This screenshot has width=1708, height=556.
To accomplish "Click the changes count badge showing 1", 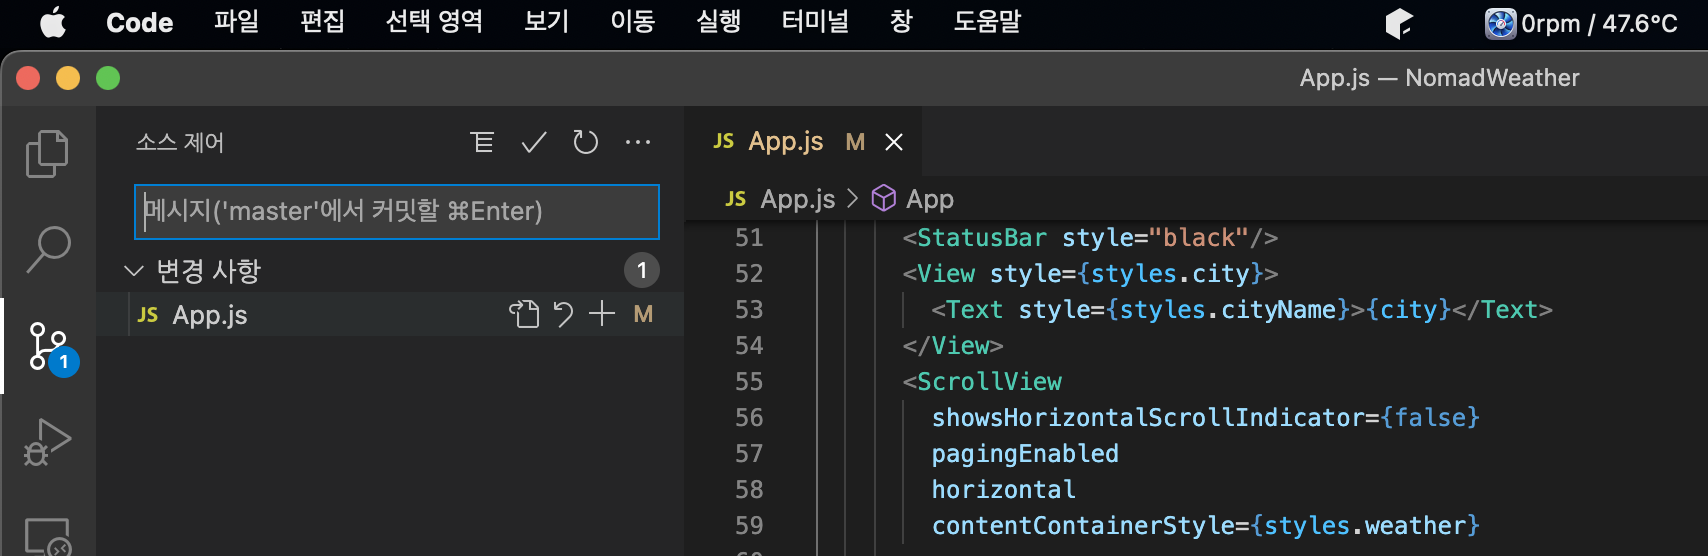I will coord(642,270).
